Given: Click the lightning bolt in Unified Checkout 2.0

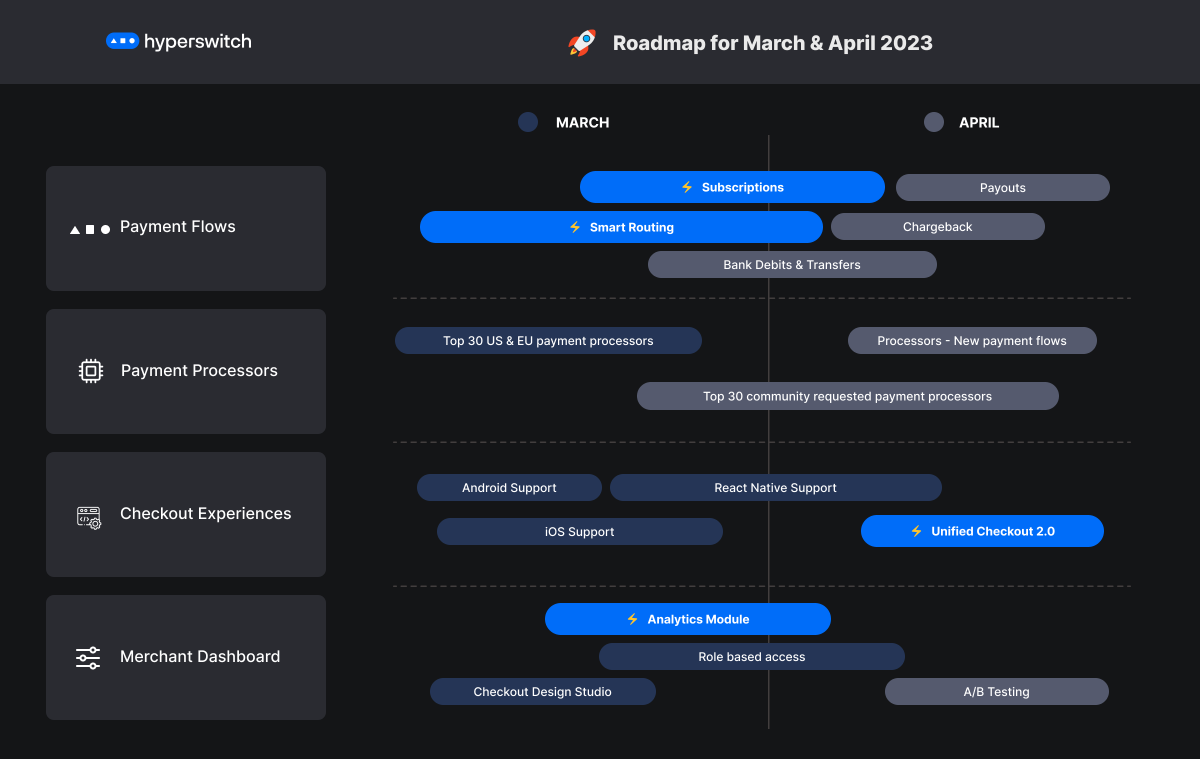Looking at the screenshot, I should coord(916,531).
